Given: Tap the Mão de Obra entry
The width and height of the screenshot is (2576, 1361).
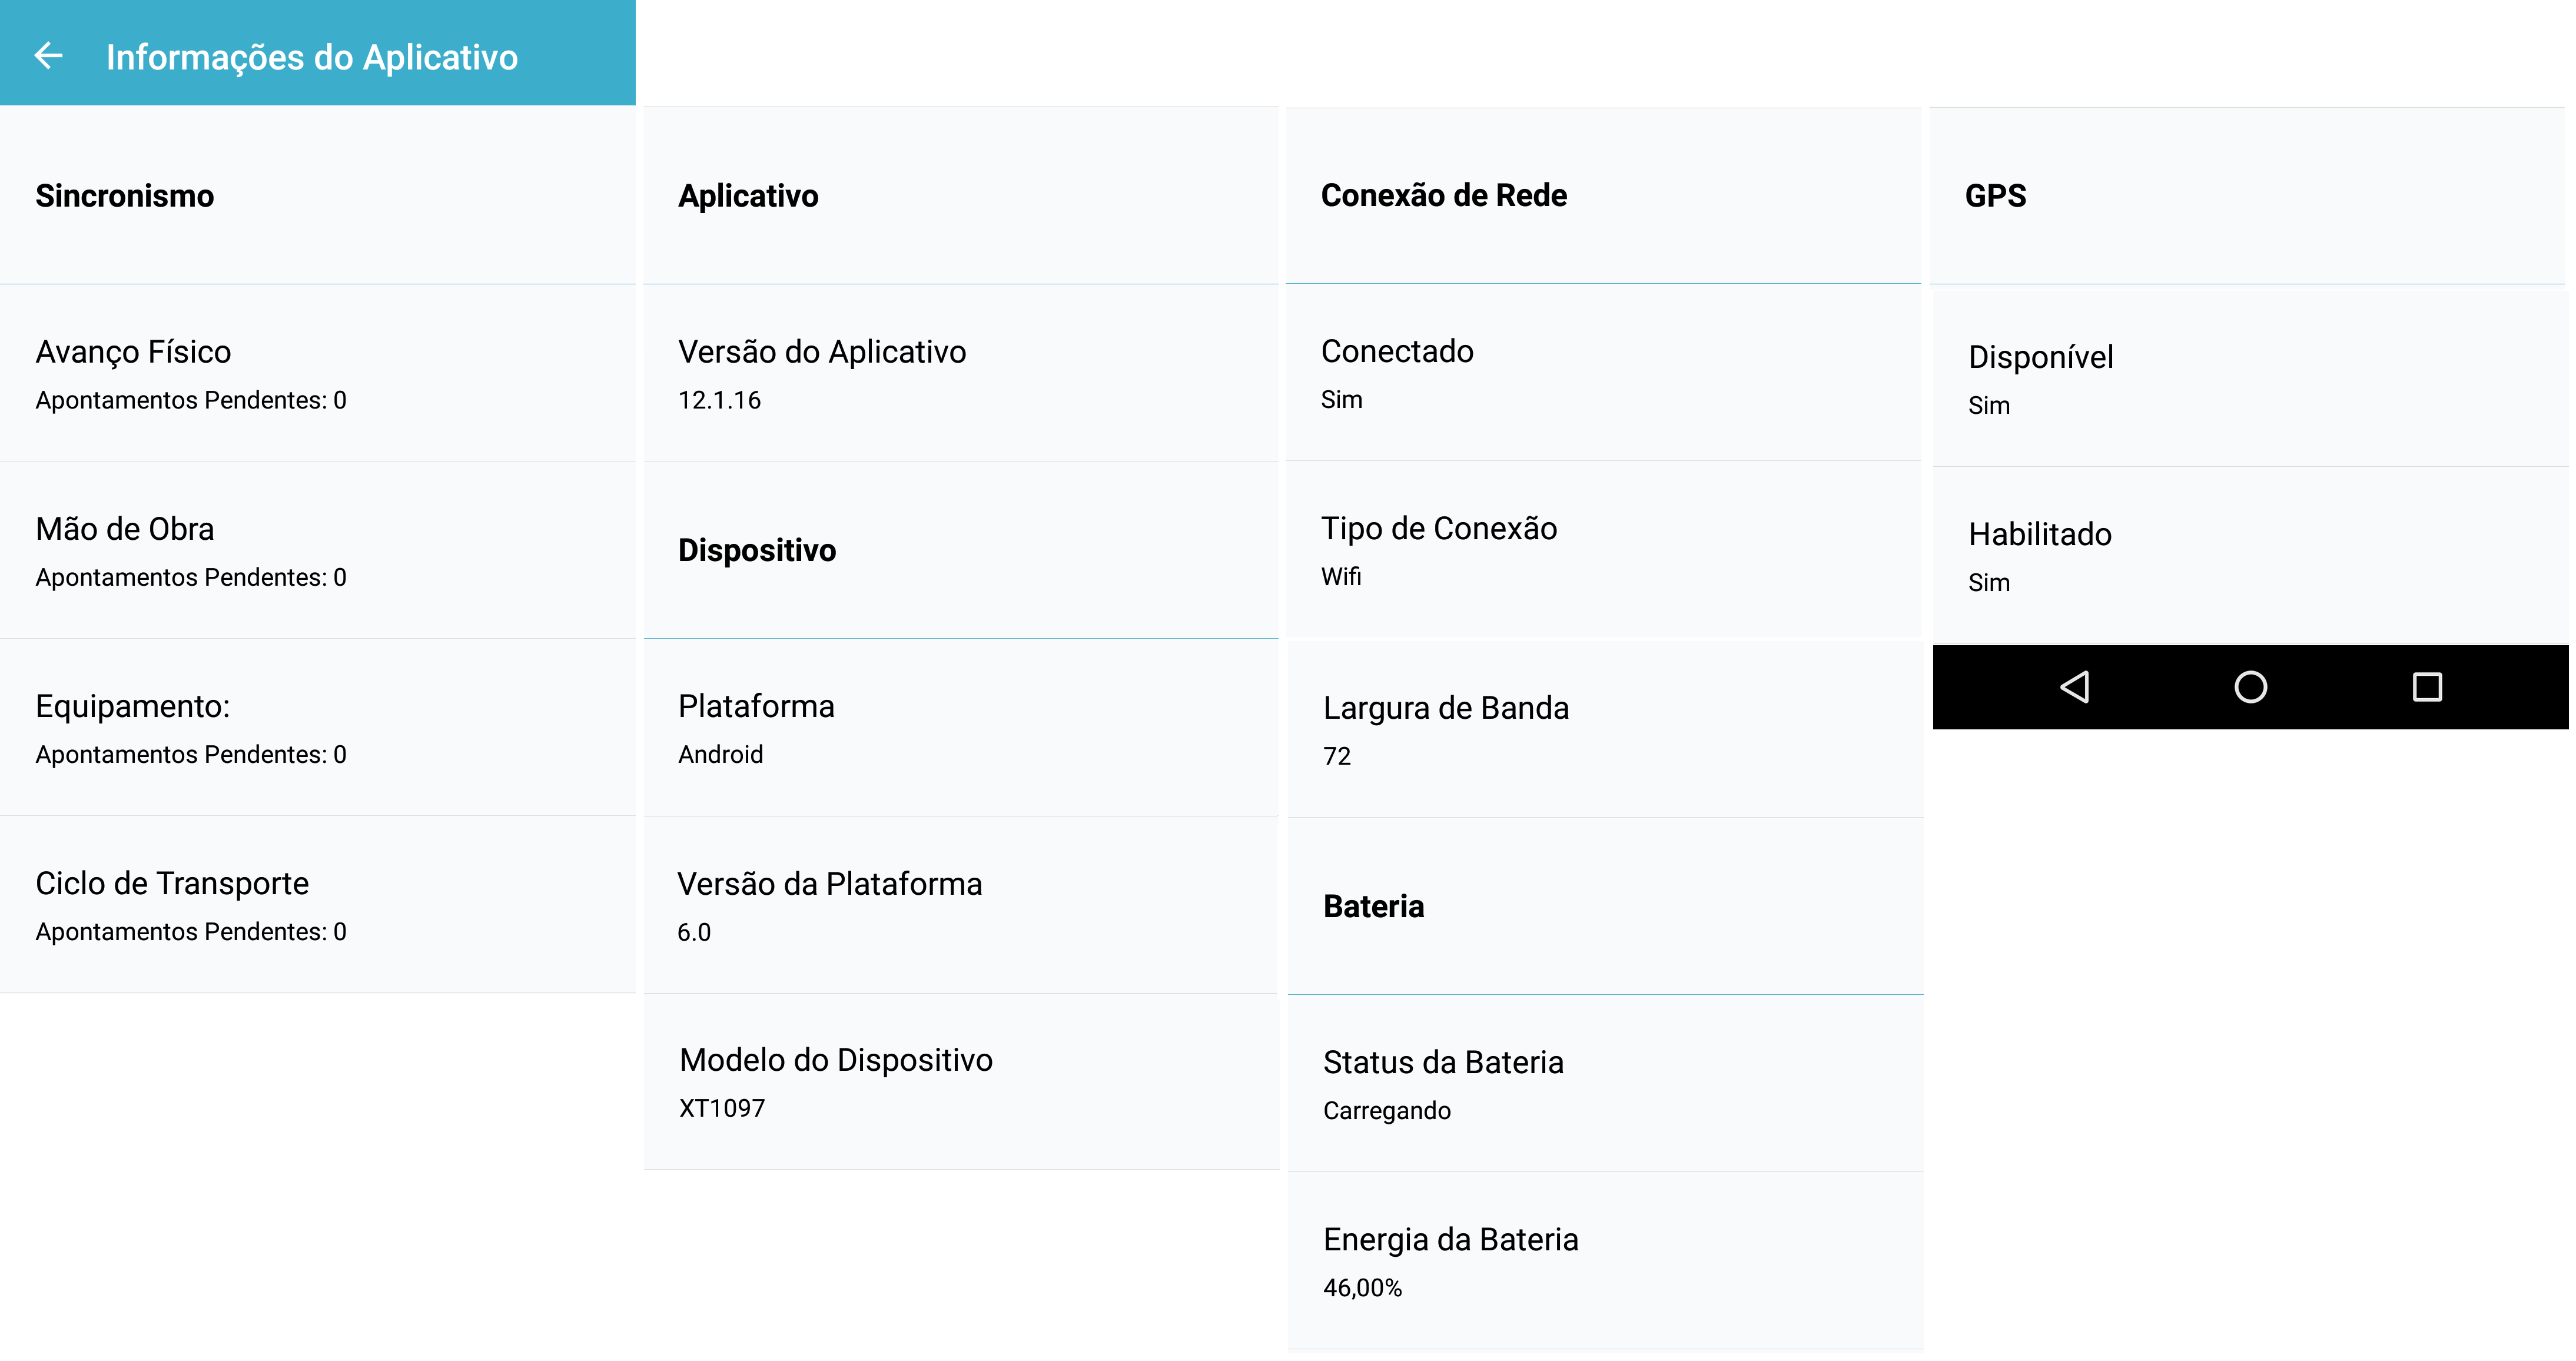Looking at the screenshot, I should 317,551.
